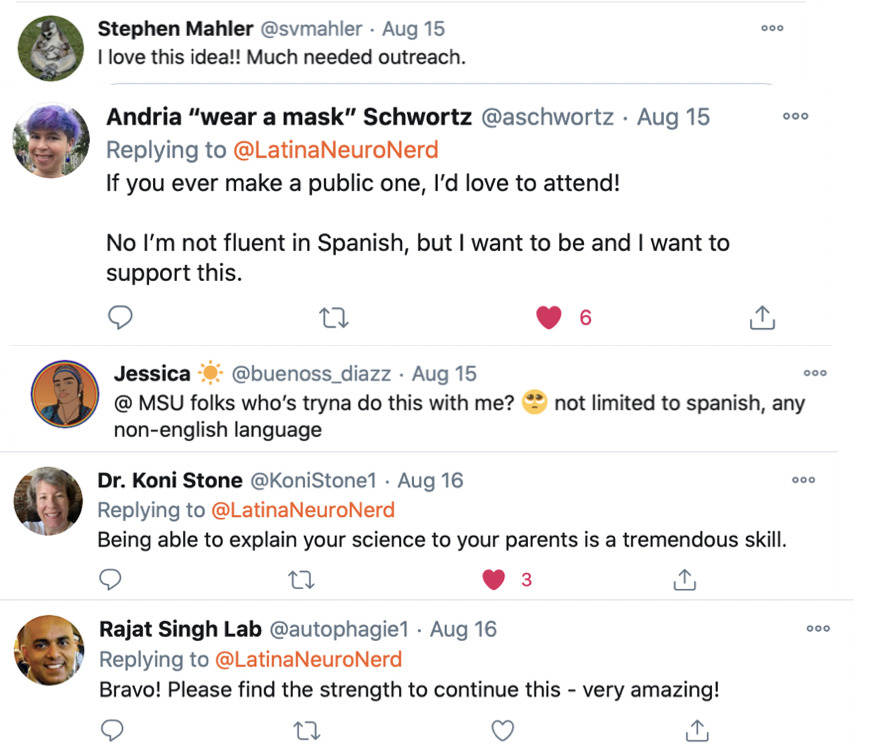882x754 pixels.
Task: Open @LatinaNeuroNerd link in Rajat Singh's reply
Action: (308, 660)
